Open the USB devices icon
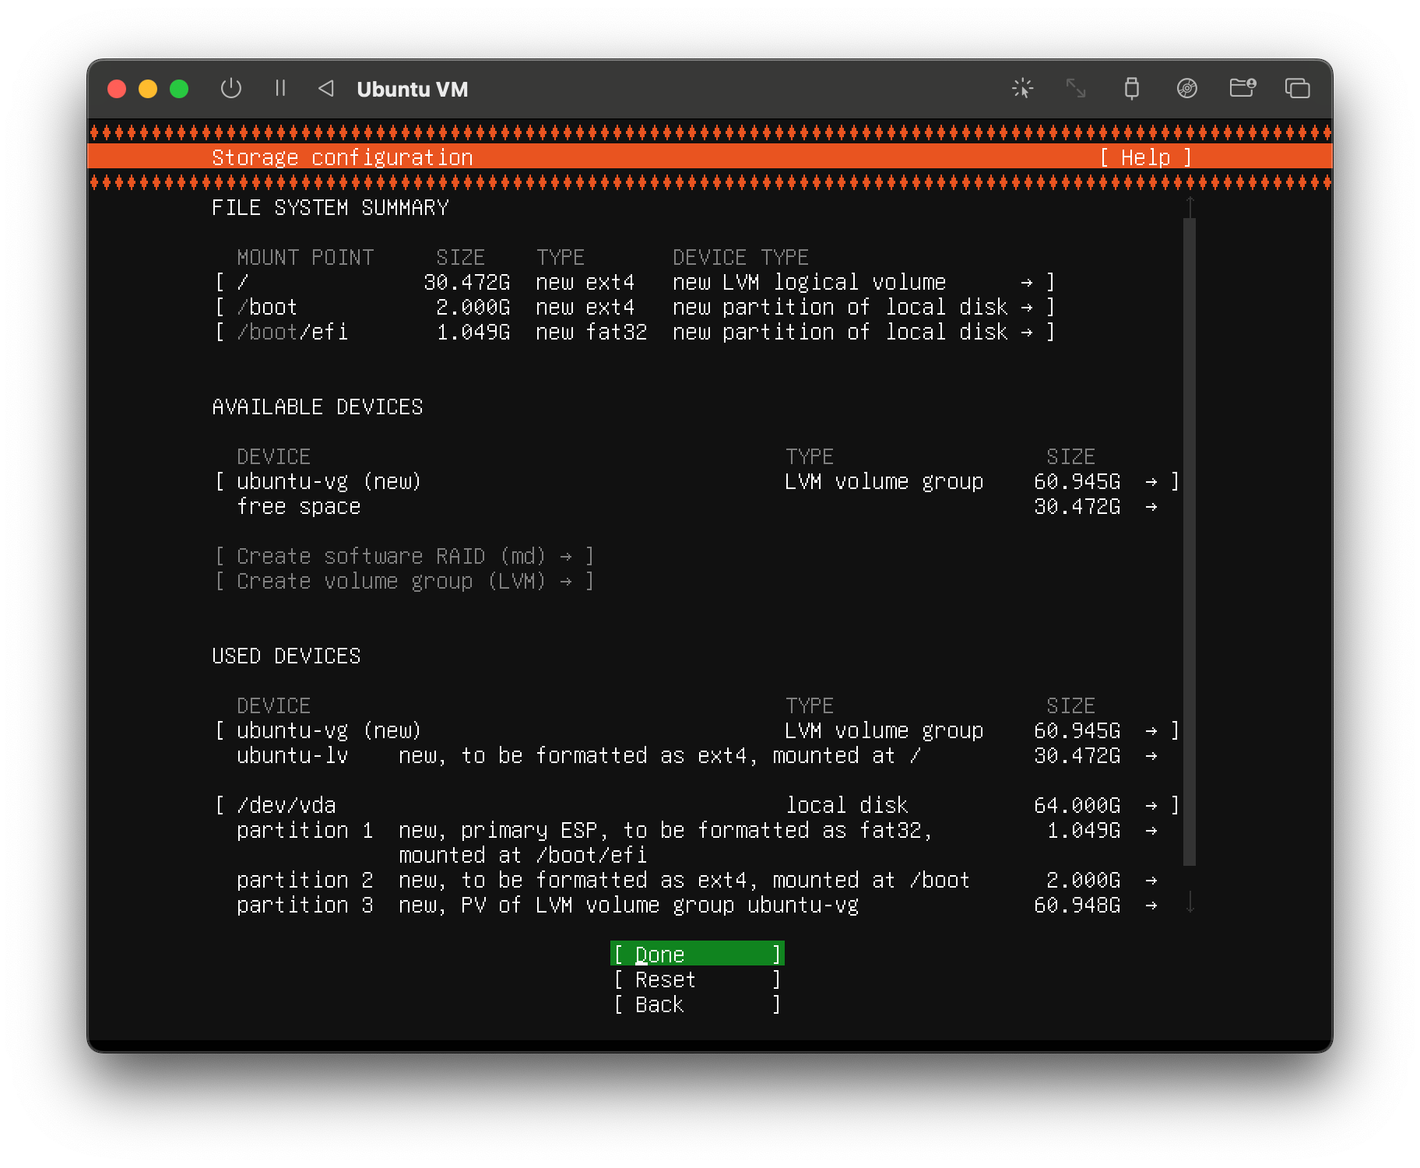The image size is (1420, 1168). [1131, 88]
